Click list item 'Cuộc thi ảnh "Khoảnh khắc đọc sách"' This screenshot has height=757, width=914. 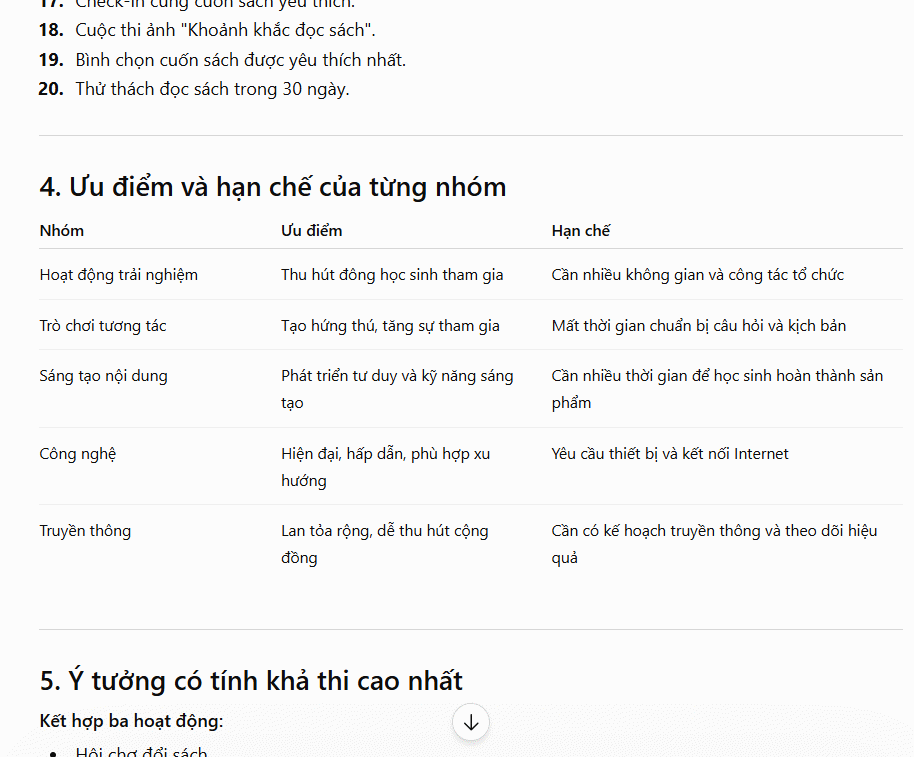[x=225, y=30]
